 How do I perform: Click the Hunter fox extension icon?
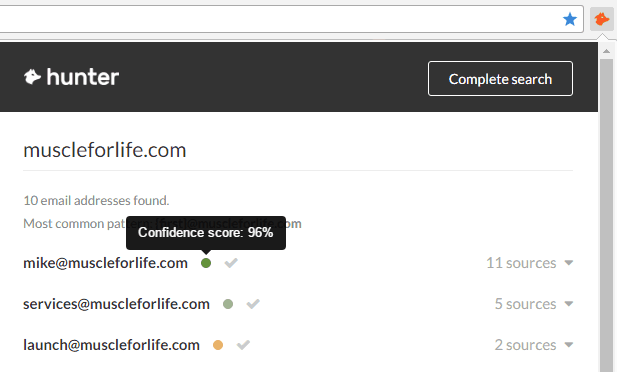click(x=602, y=19)
